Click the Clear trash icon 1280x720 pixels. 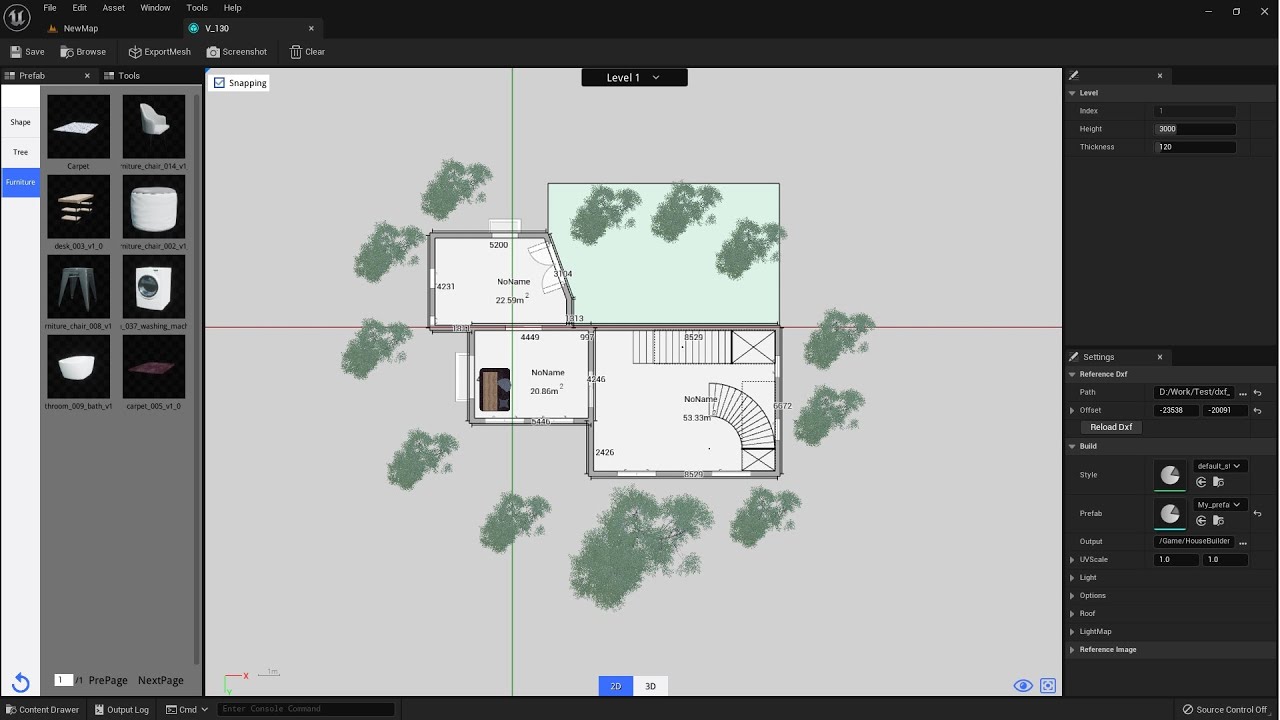307,52
